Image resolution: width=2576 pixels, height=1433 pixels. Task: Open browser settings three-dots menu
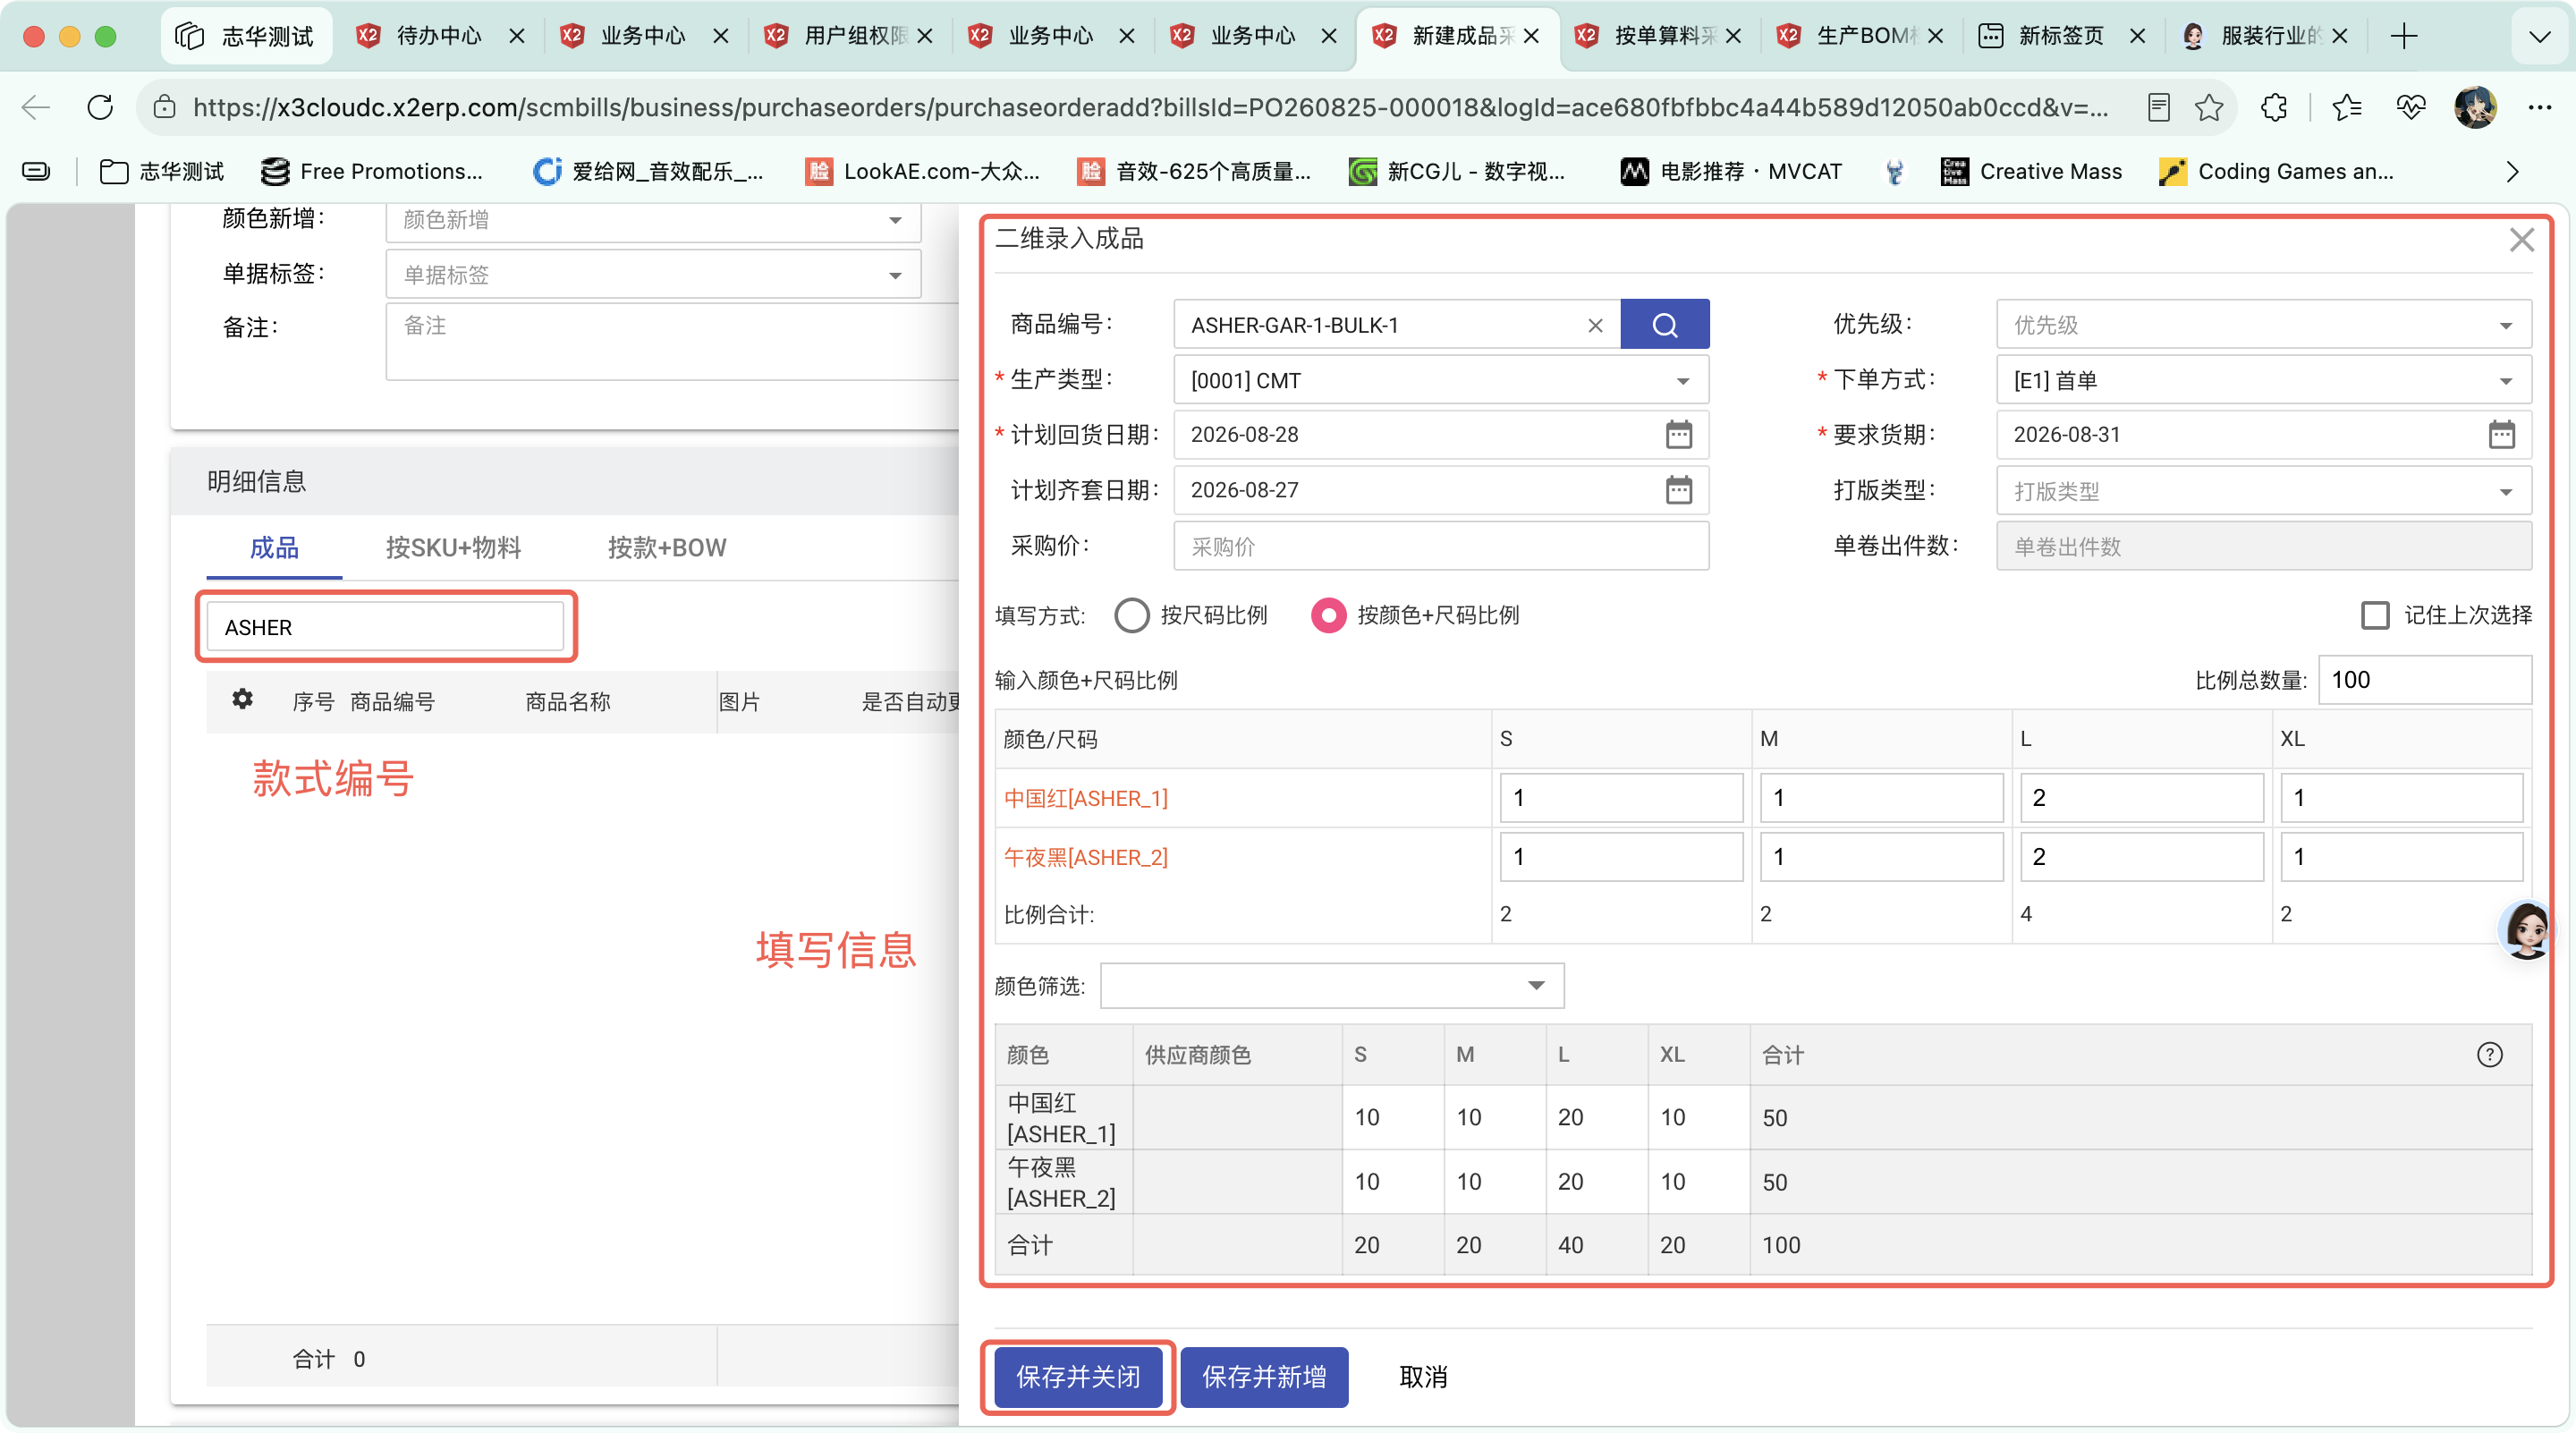click(2539, 107)
